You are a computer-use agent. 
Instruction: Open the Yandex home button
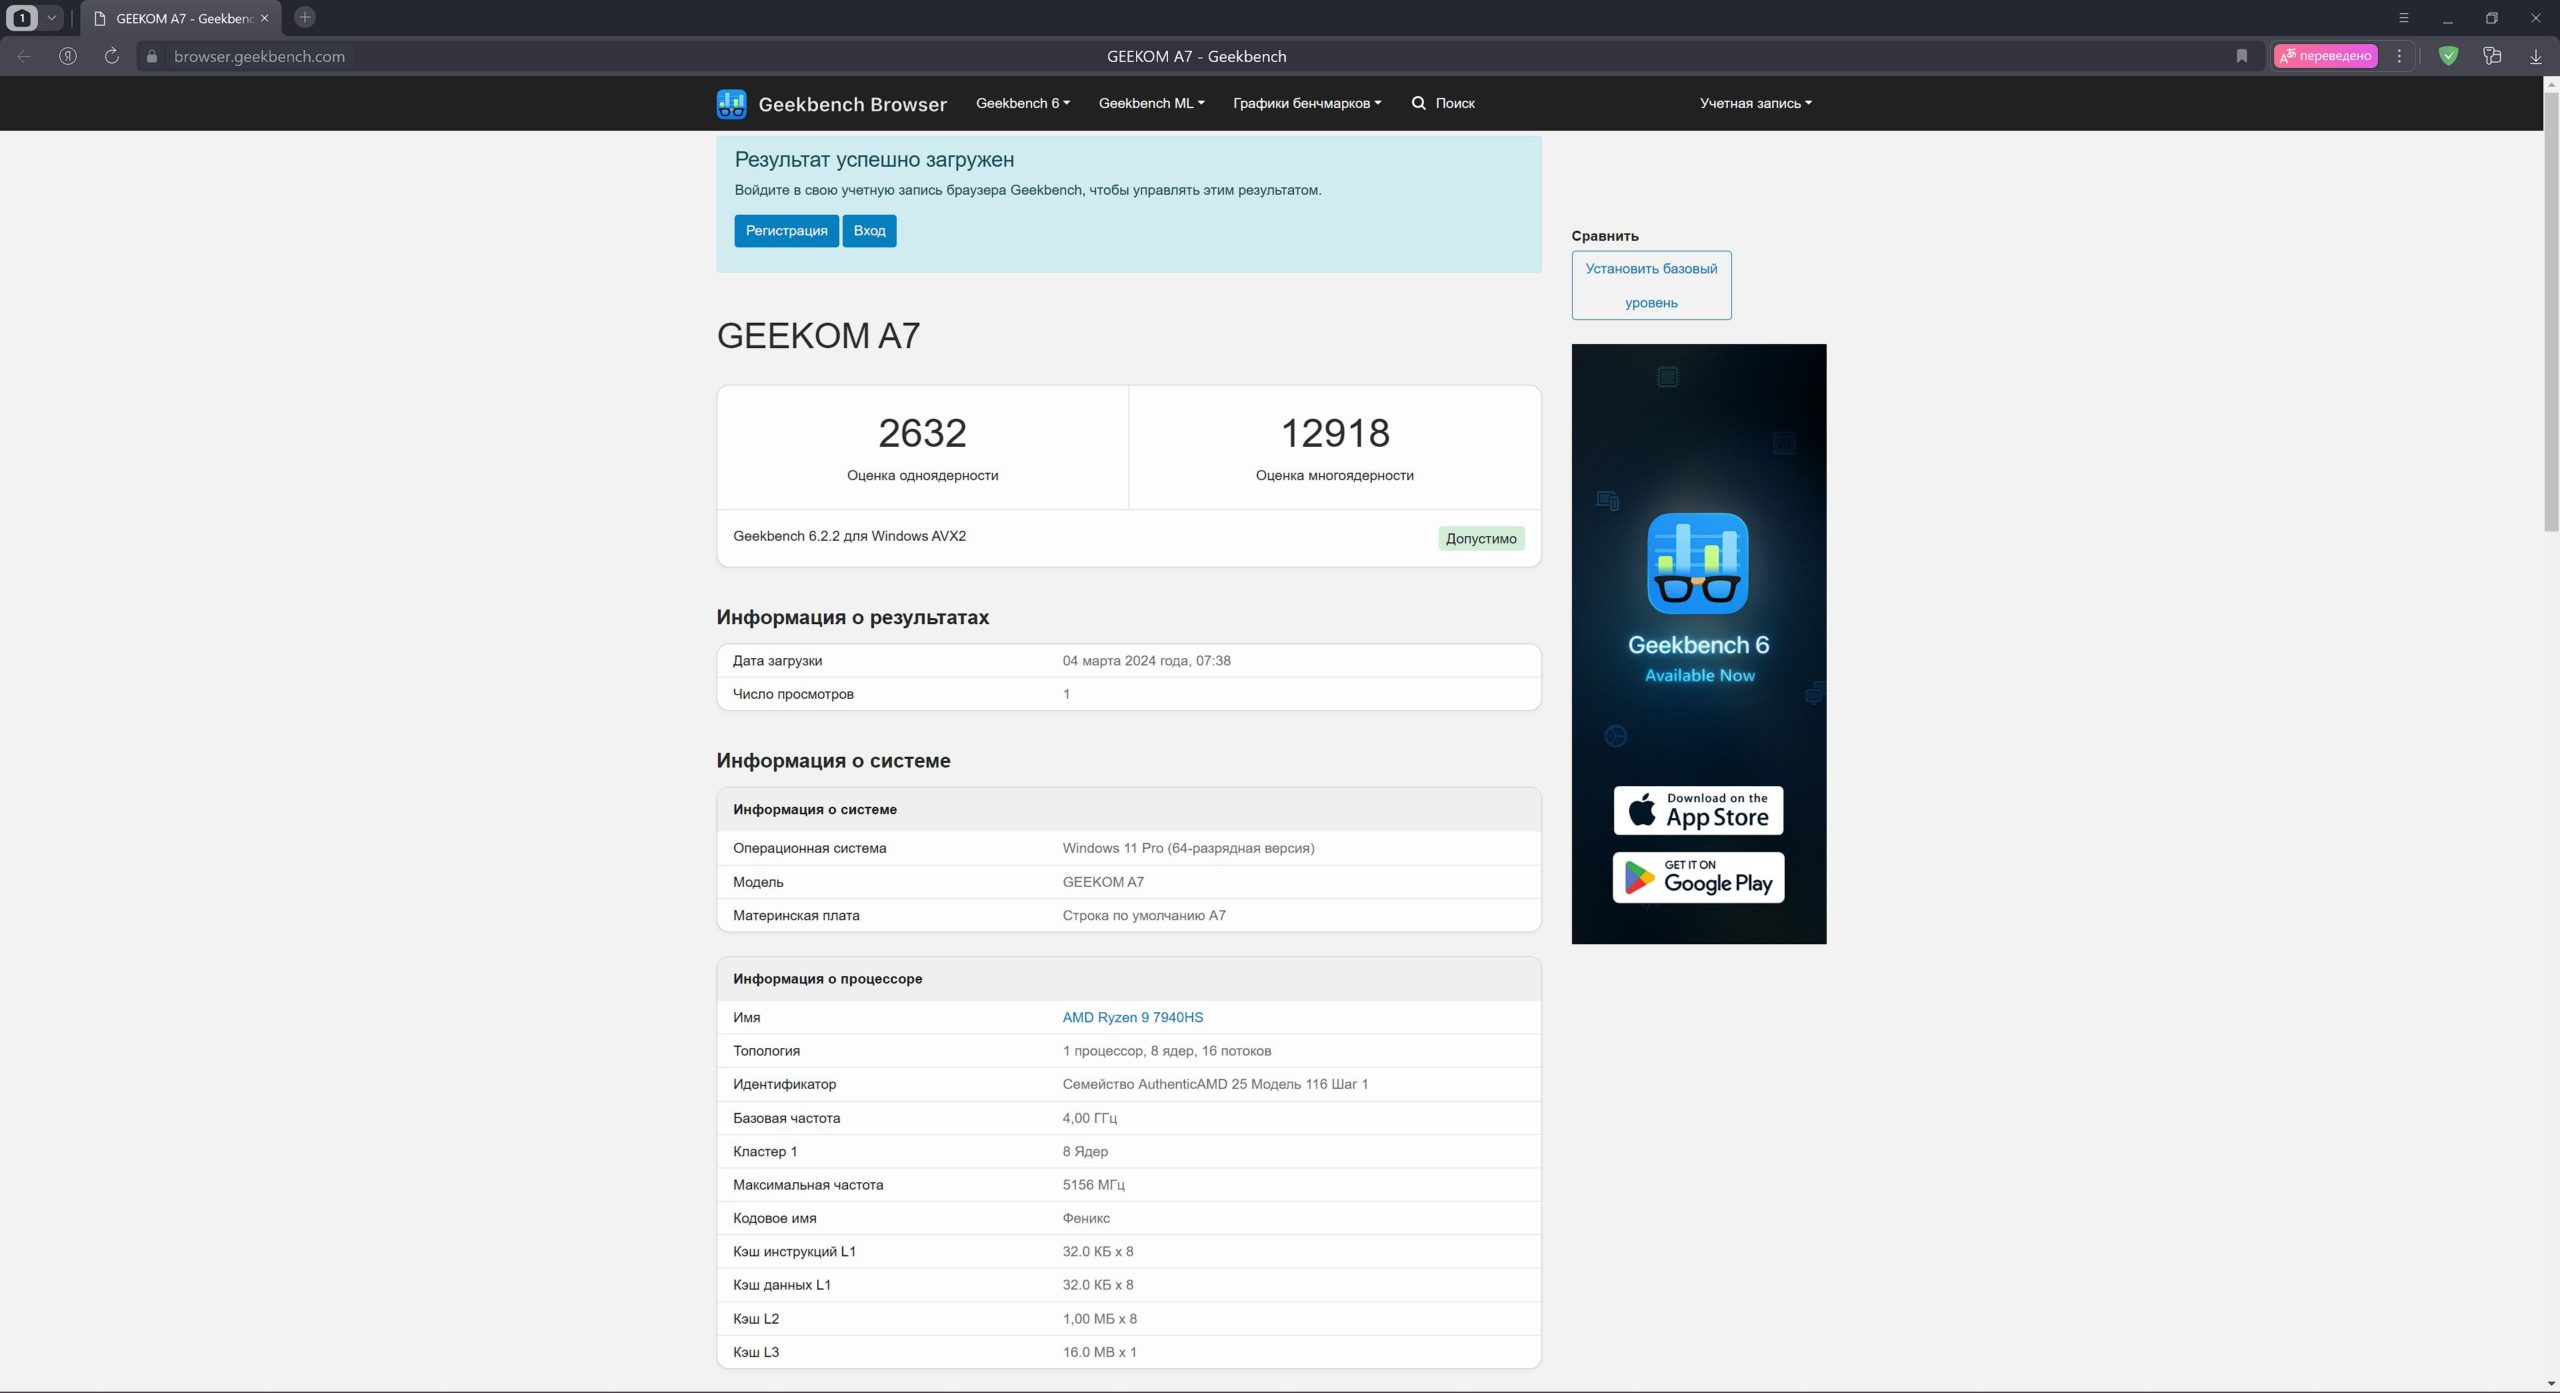pyautogui.click(x=68, y=56)
